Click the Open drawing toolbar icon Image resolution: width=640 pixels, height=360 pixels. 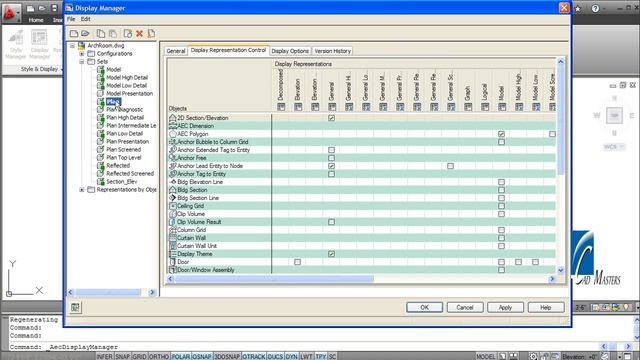[x=85, y=33]
